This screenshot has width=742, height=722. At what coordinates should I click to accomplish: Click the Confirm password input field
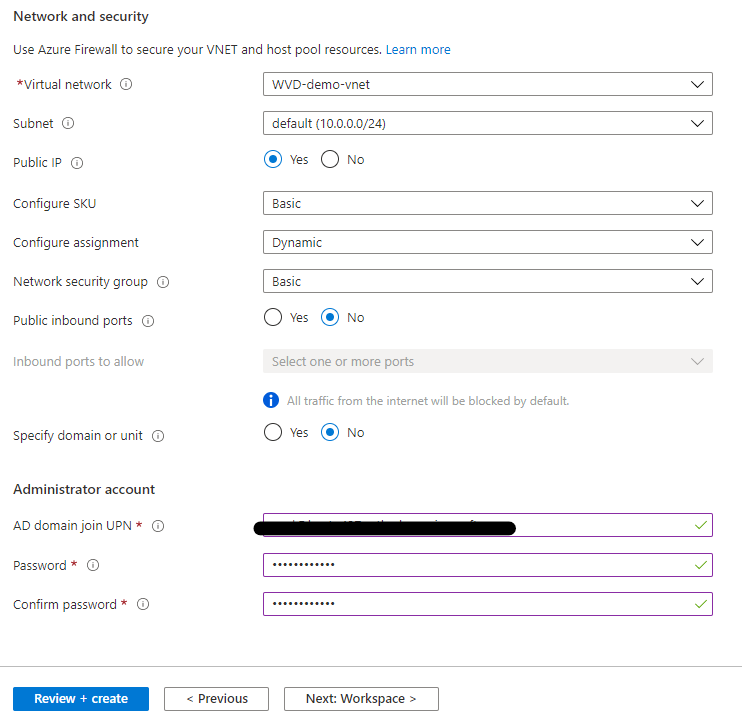(488, 604)
